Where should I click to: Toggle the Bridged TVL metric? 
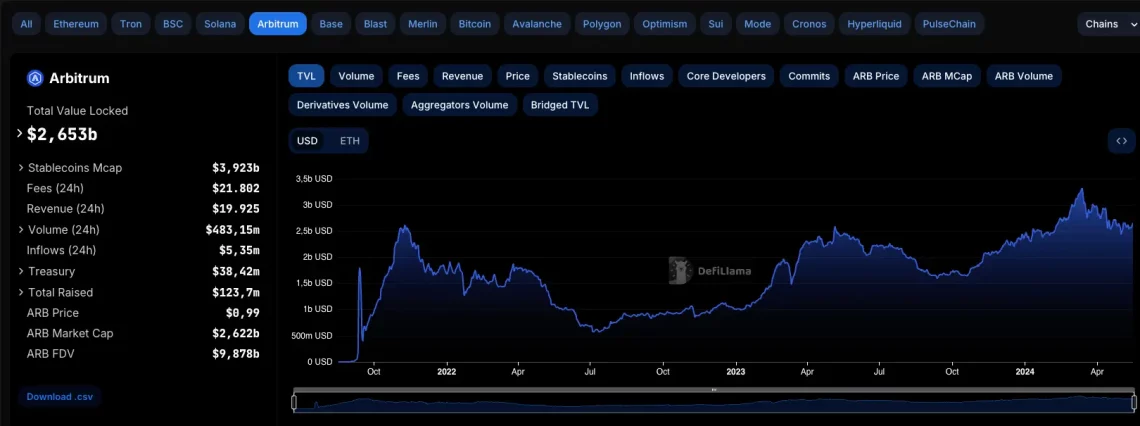tap(560, 105)
